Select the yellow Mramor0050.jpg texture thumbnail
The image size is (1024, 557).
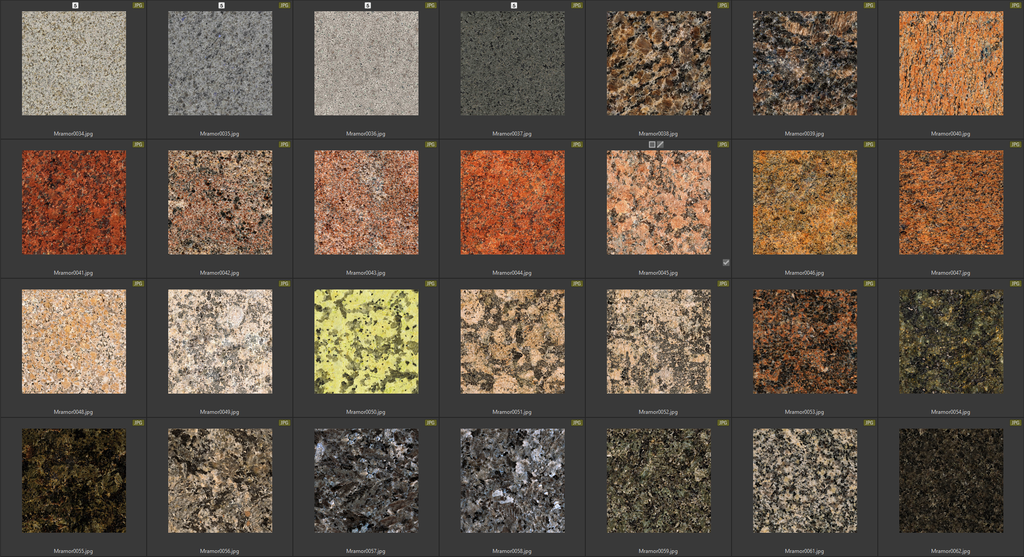[366, 341]
